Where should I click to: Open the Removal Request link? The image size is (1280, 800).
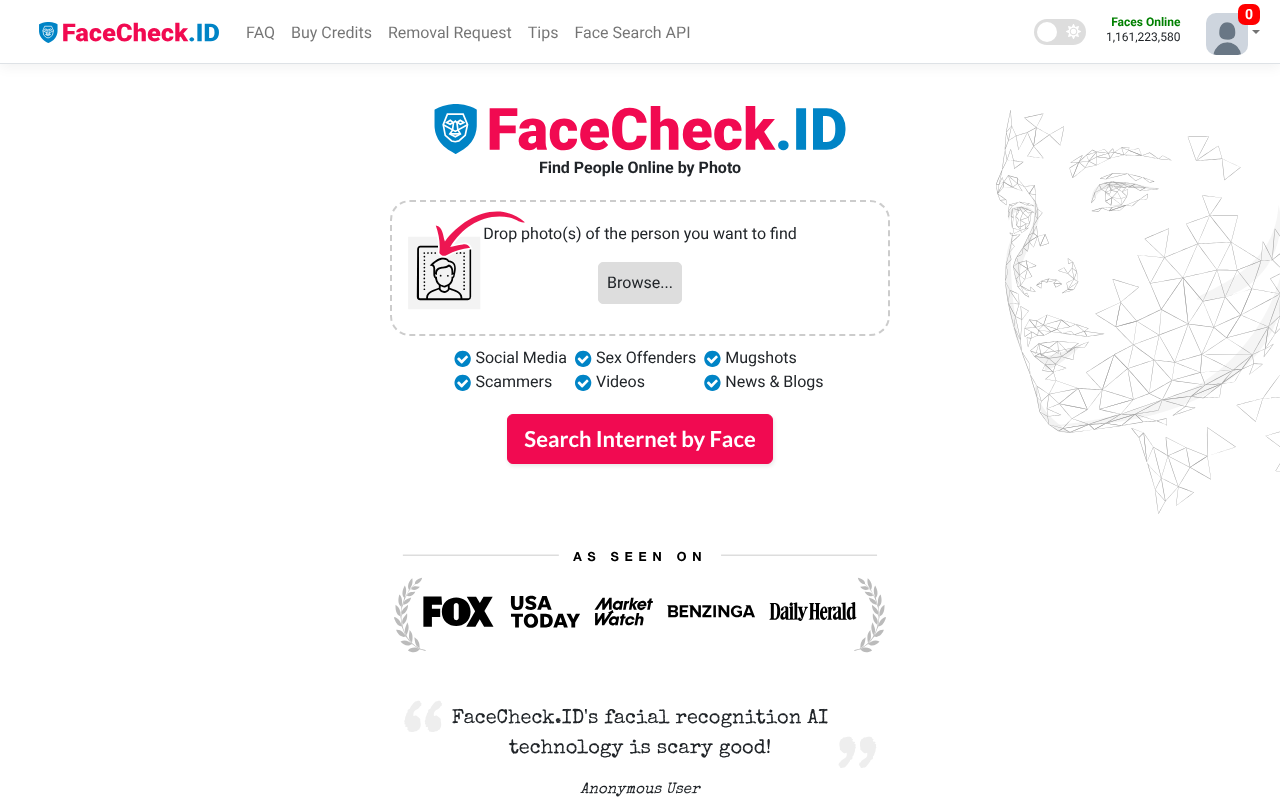click(x=450, y=33)
